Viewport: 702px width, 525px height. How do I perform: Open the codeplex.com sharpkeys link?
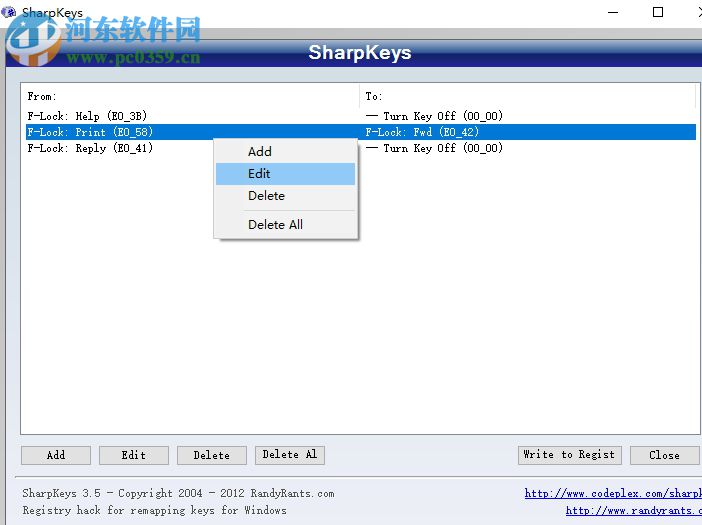pyautogui.click(x=613, y=493)
